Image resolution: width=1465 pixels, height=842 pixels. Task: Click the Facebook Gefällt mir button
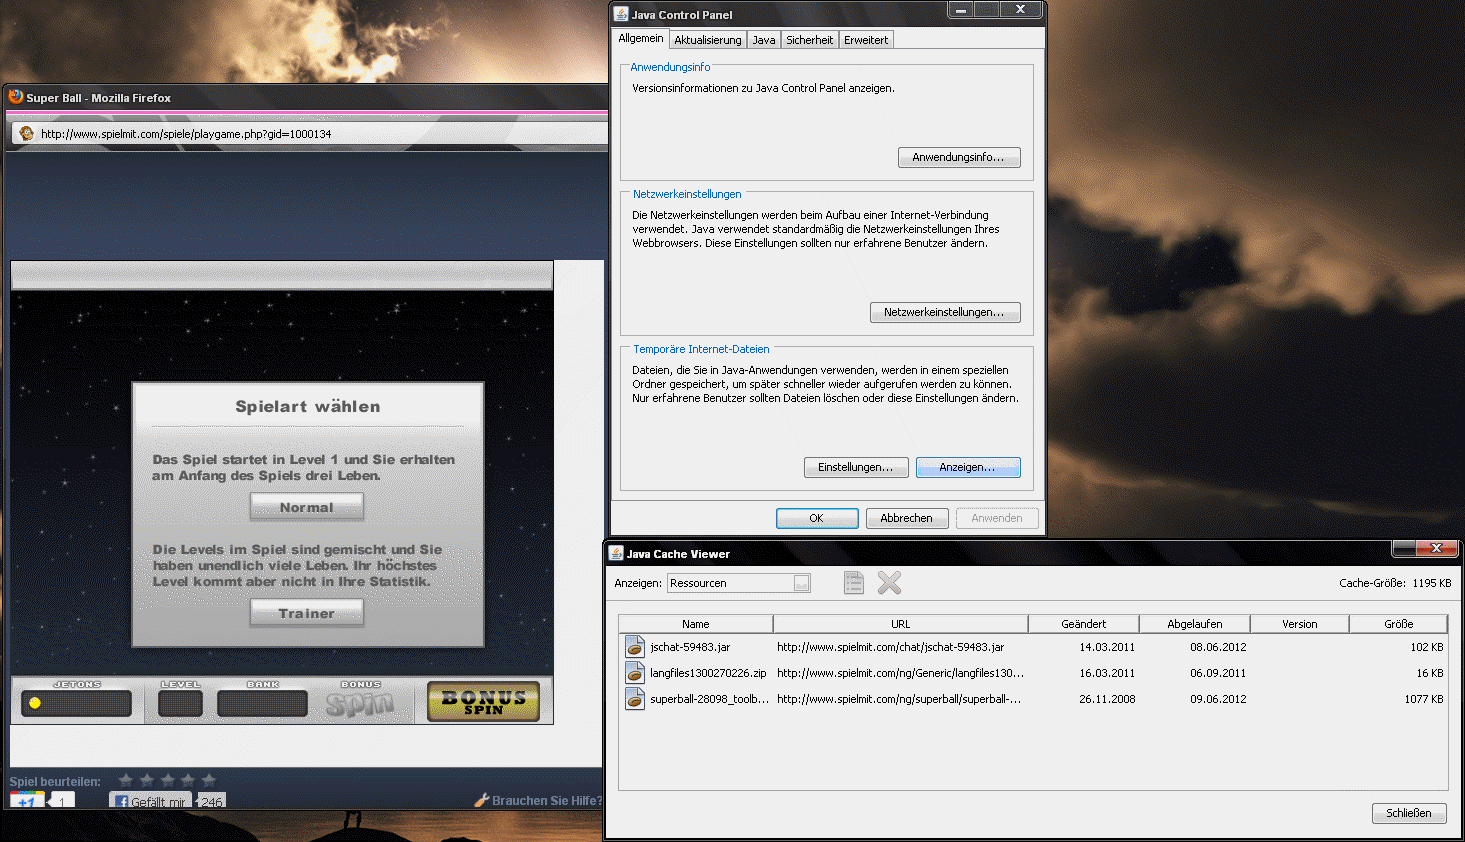tap(150, 801)
